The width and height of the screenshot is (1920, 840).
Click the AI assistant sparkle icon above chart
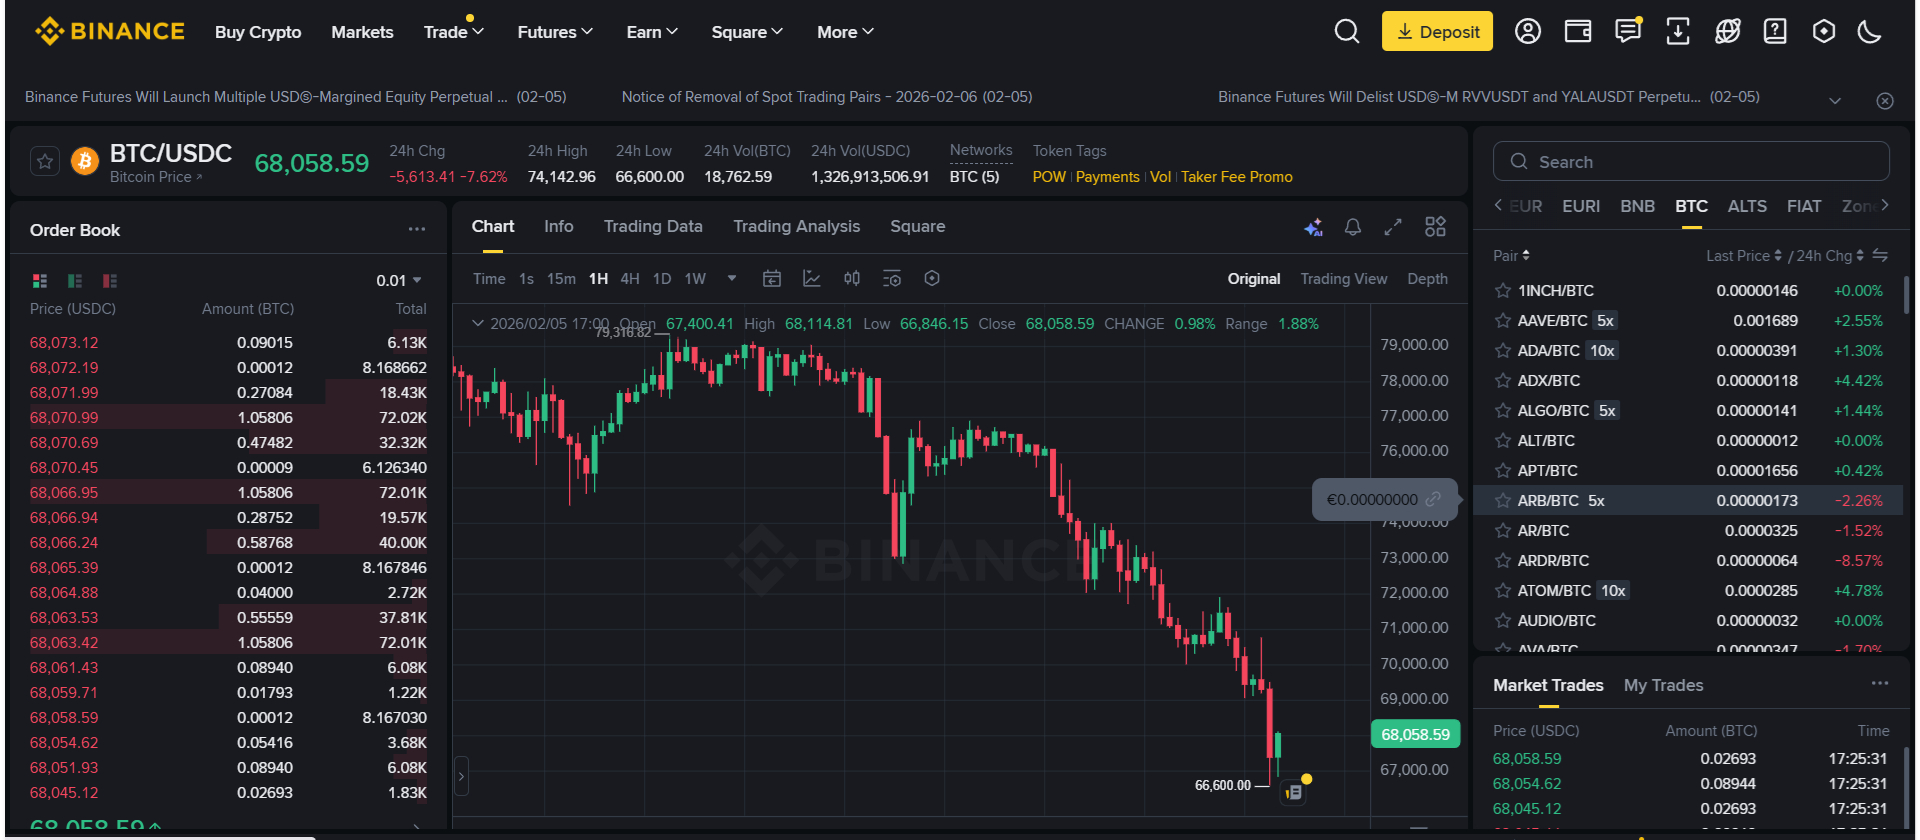click(1313, 228)
